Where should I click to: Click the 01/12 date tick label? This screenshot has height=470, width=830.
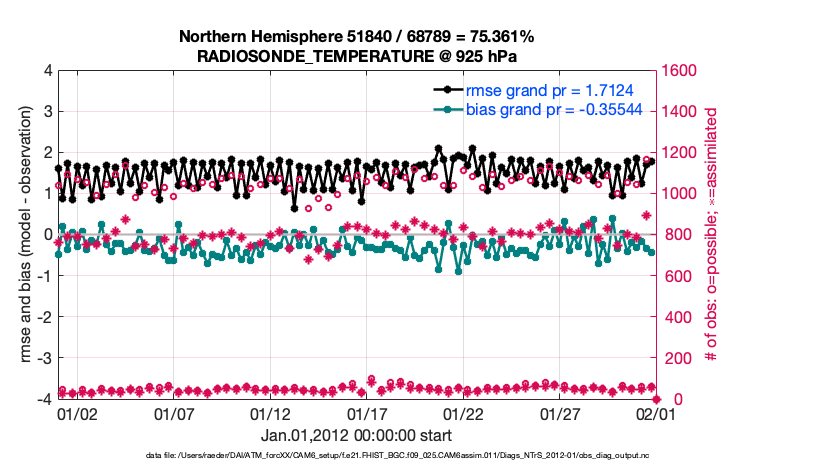[270, 413]
